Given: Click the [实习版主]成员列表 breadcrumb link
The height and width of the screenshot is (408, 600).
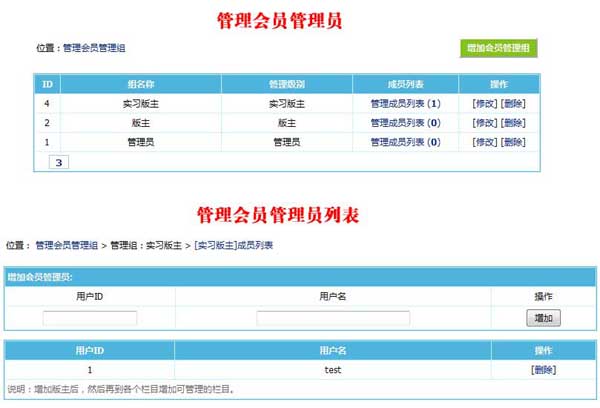Looking at the screenshot, I should pos(233,245).
